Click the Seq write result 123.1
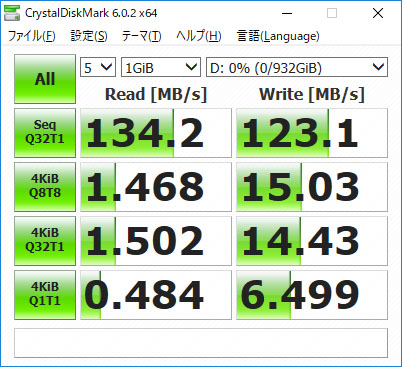The width and height of the screenshot is (402, 367). [x=312, y=133]
